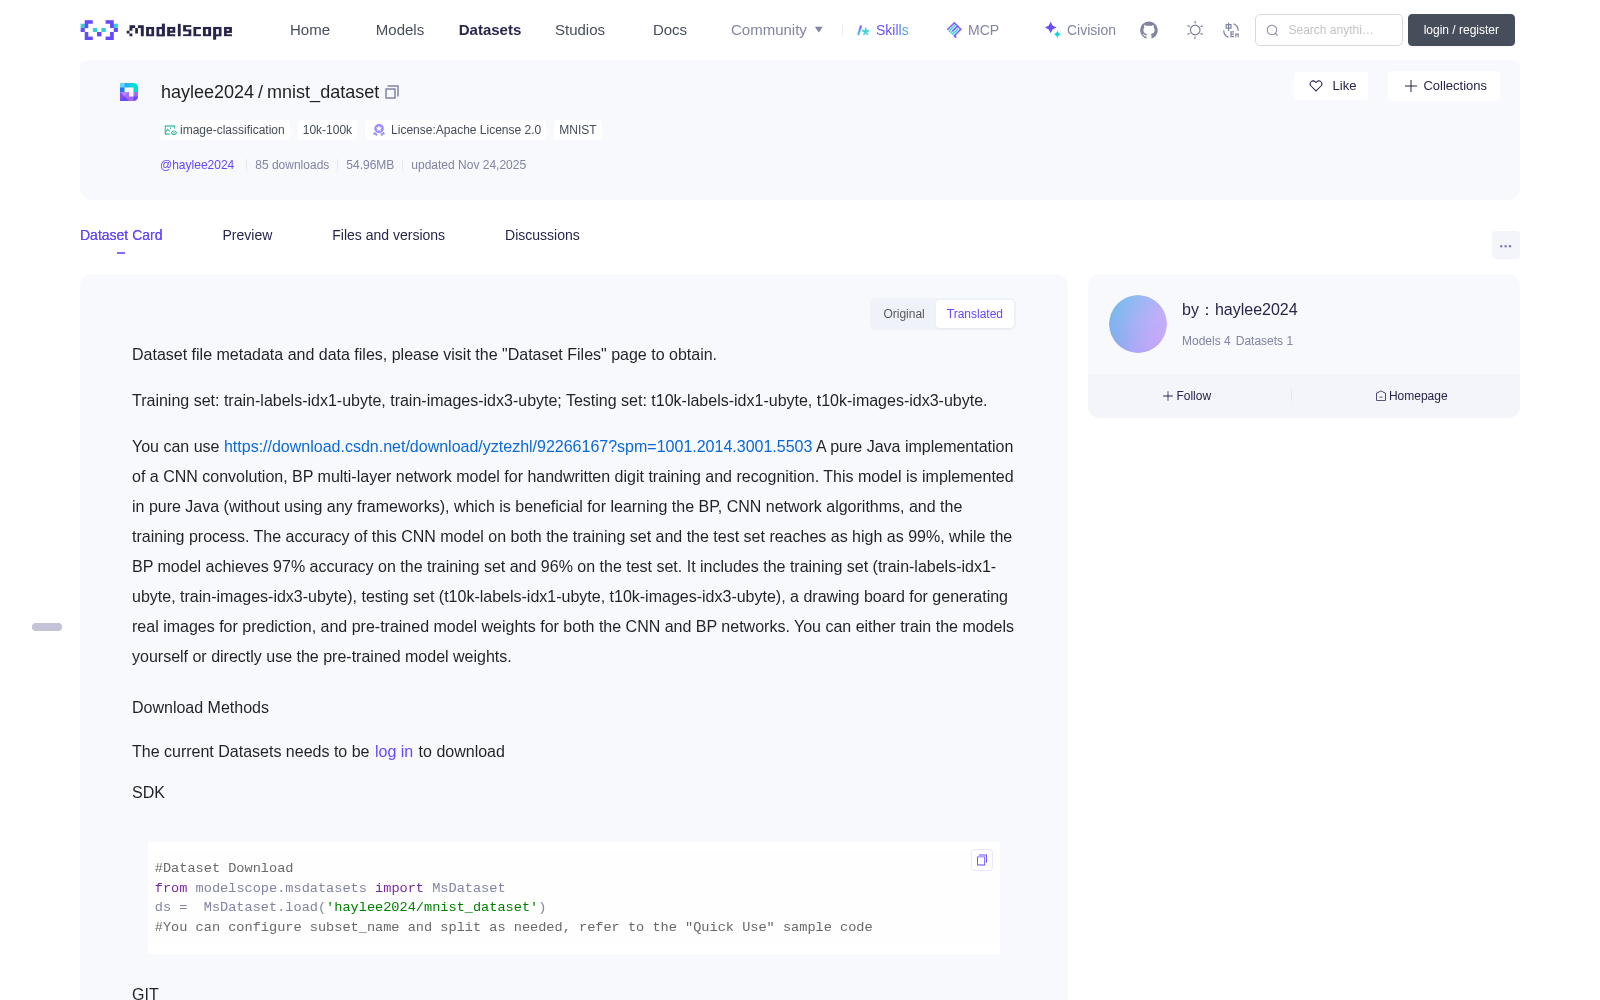
Task: Click the Homepage house icon
Action: (1381, 396)
